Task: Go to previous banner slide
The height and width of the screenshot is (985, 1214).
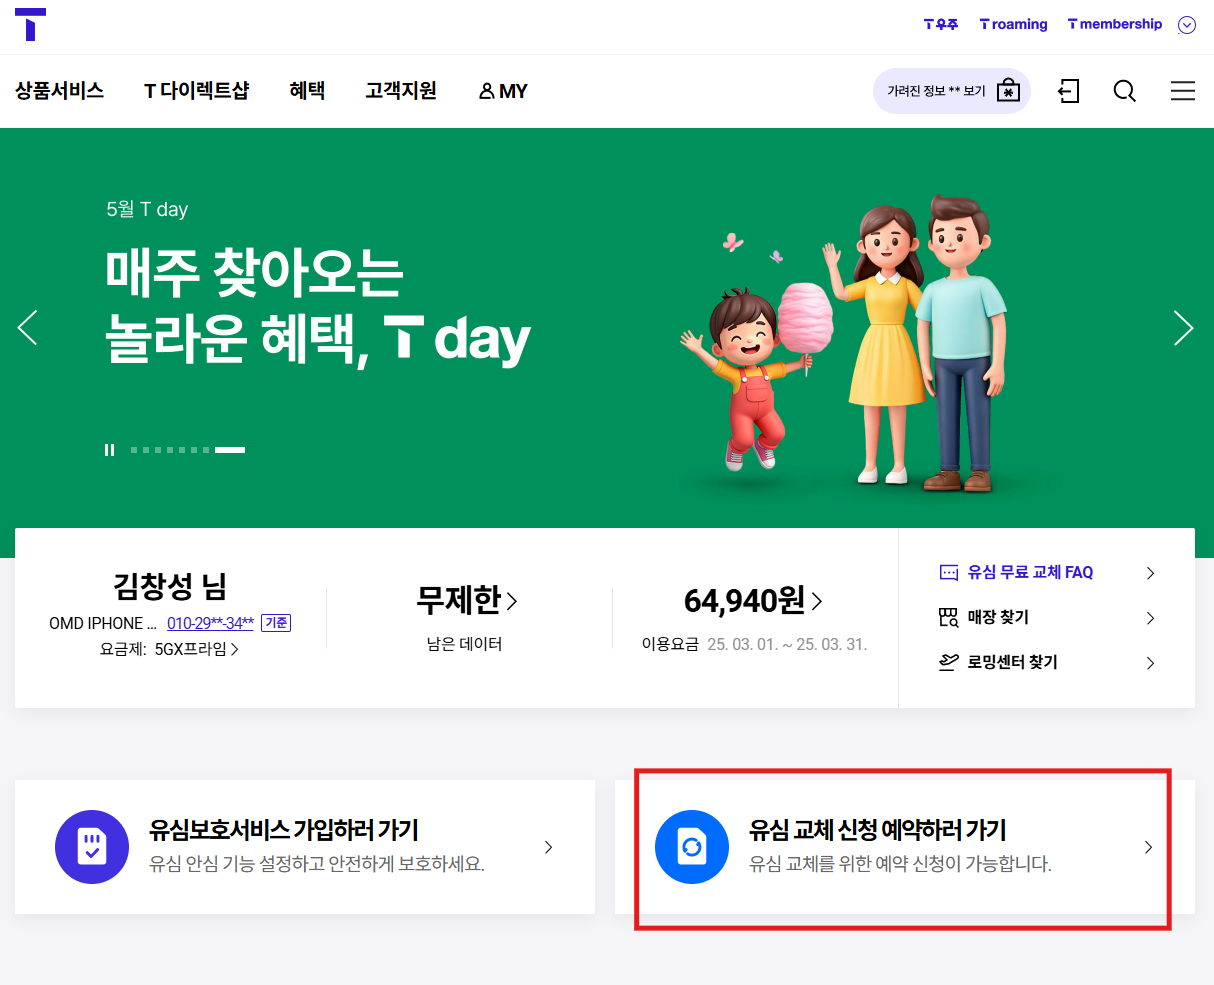Action: pyautogui.click(x=28, y=327)
